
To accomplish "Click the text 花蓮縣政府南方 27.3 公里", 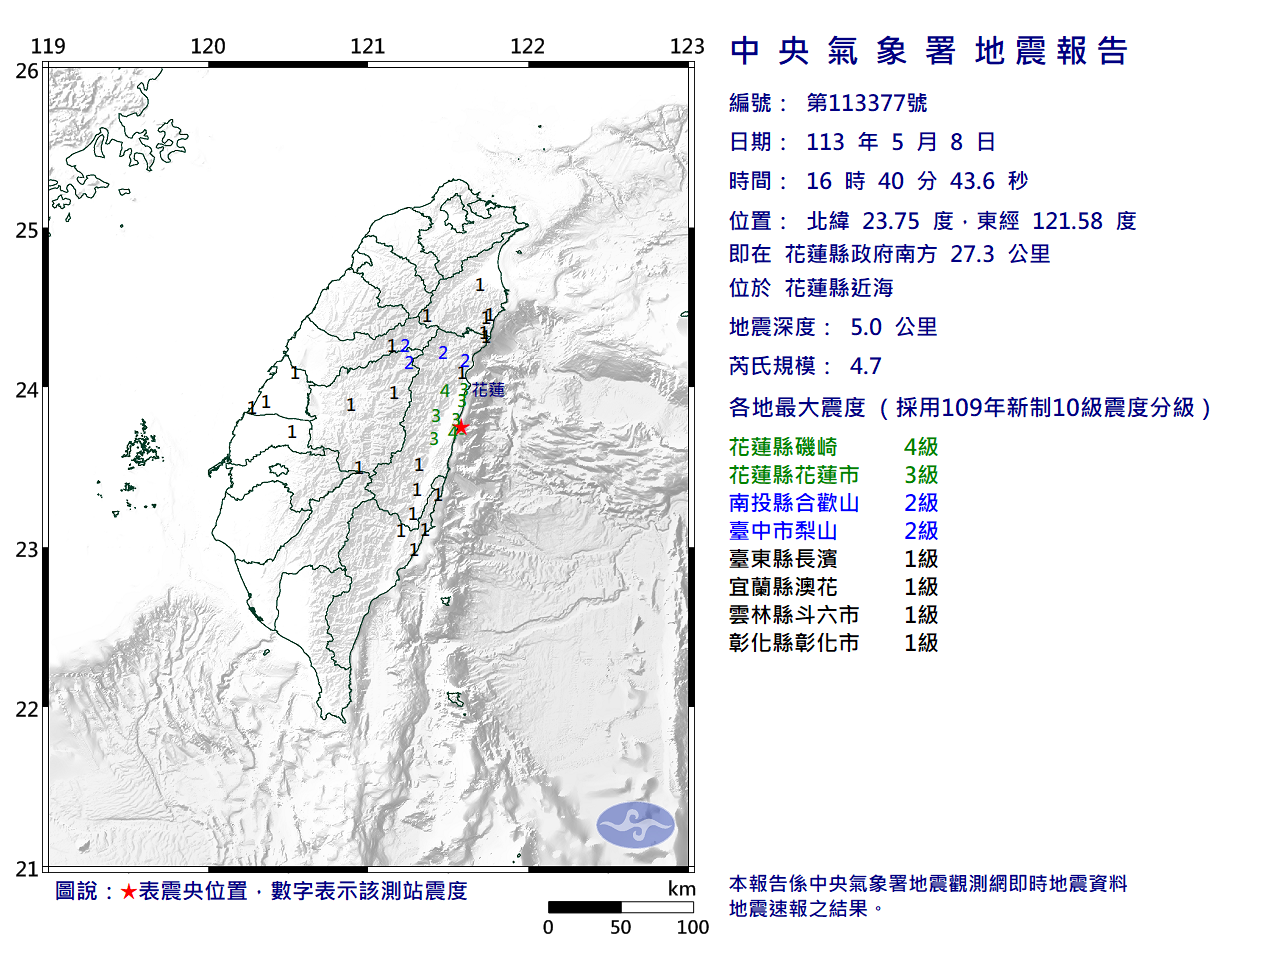I will coord(917,254).
